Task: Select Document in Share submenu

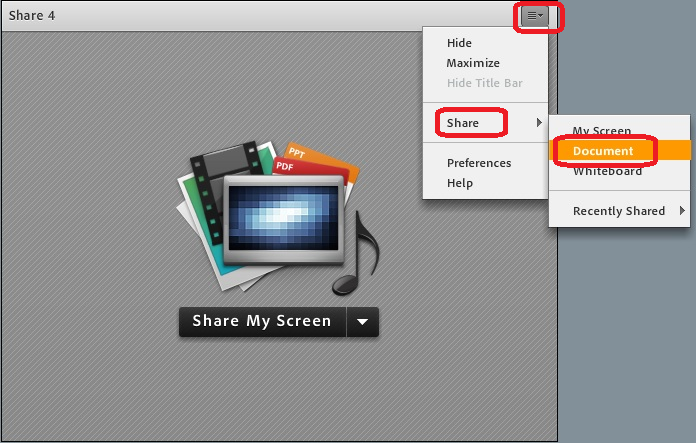Action: tap(620, 150)
